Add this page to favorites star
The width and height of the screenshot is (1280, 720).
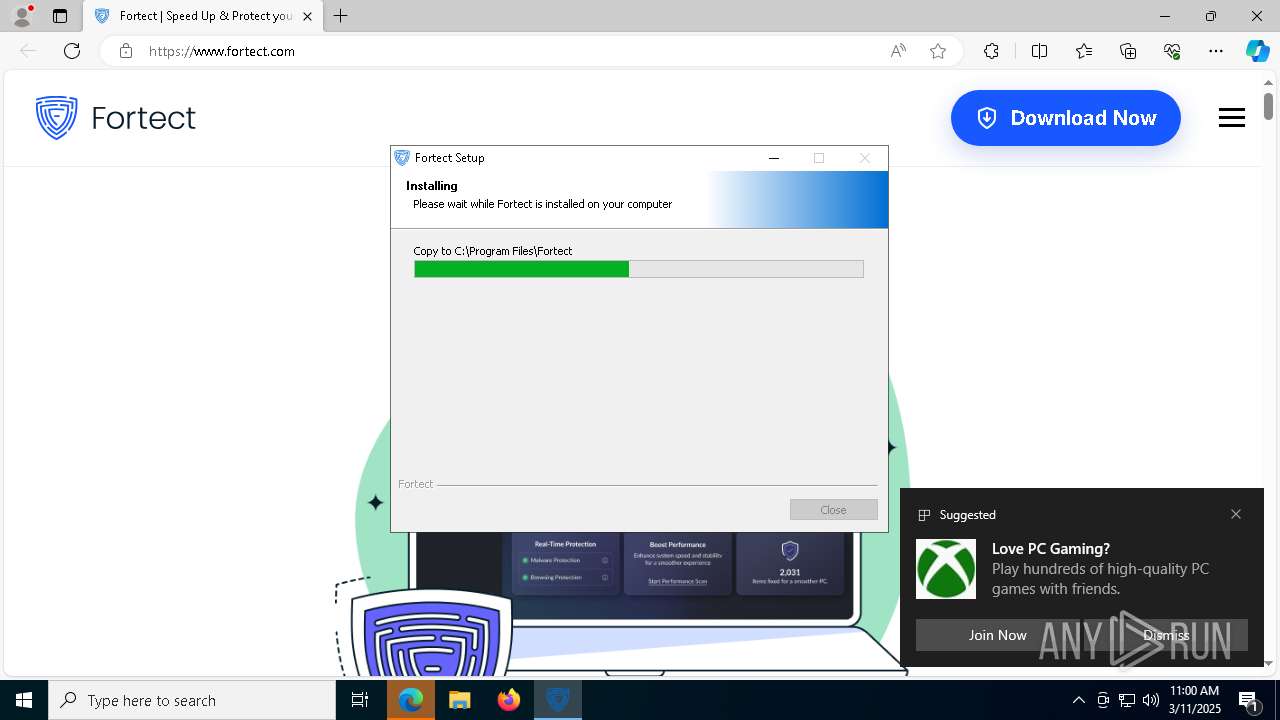point(938,51)
